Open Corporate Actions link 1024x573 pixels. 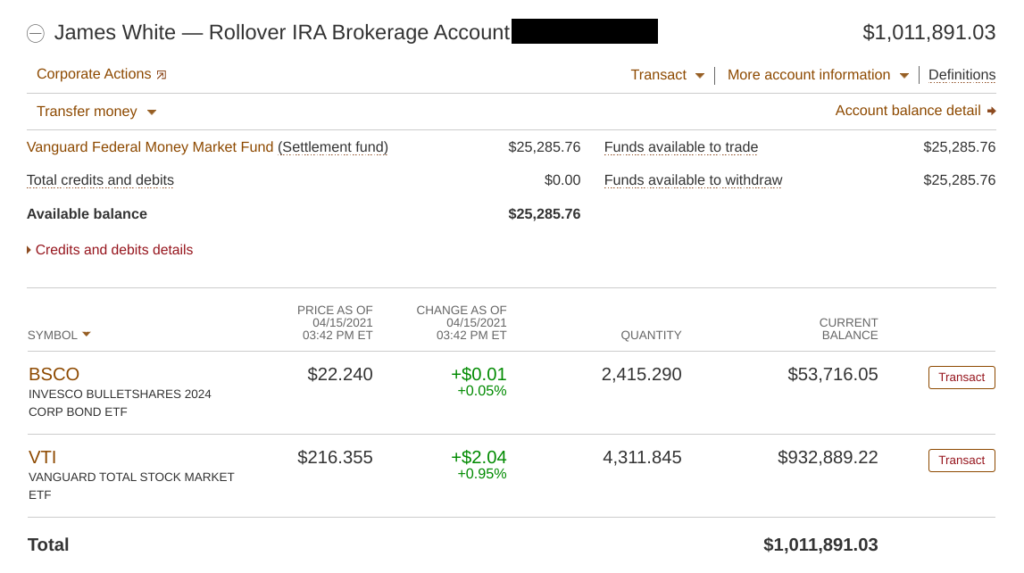tap(93, 74)
